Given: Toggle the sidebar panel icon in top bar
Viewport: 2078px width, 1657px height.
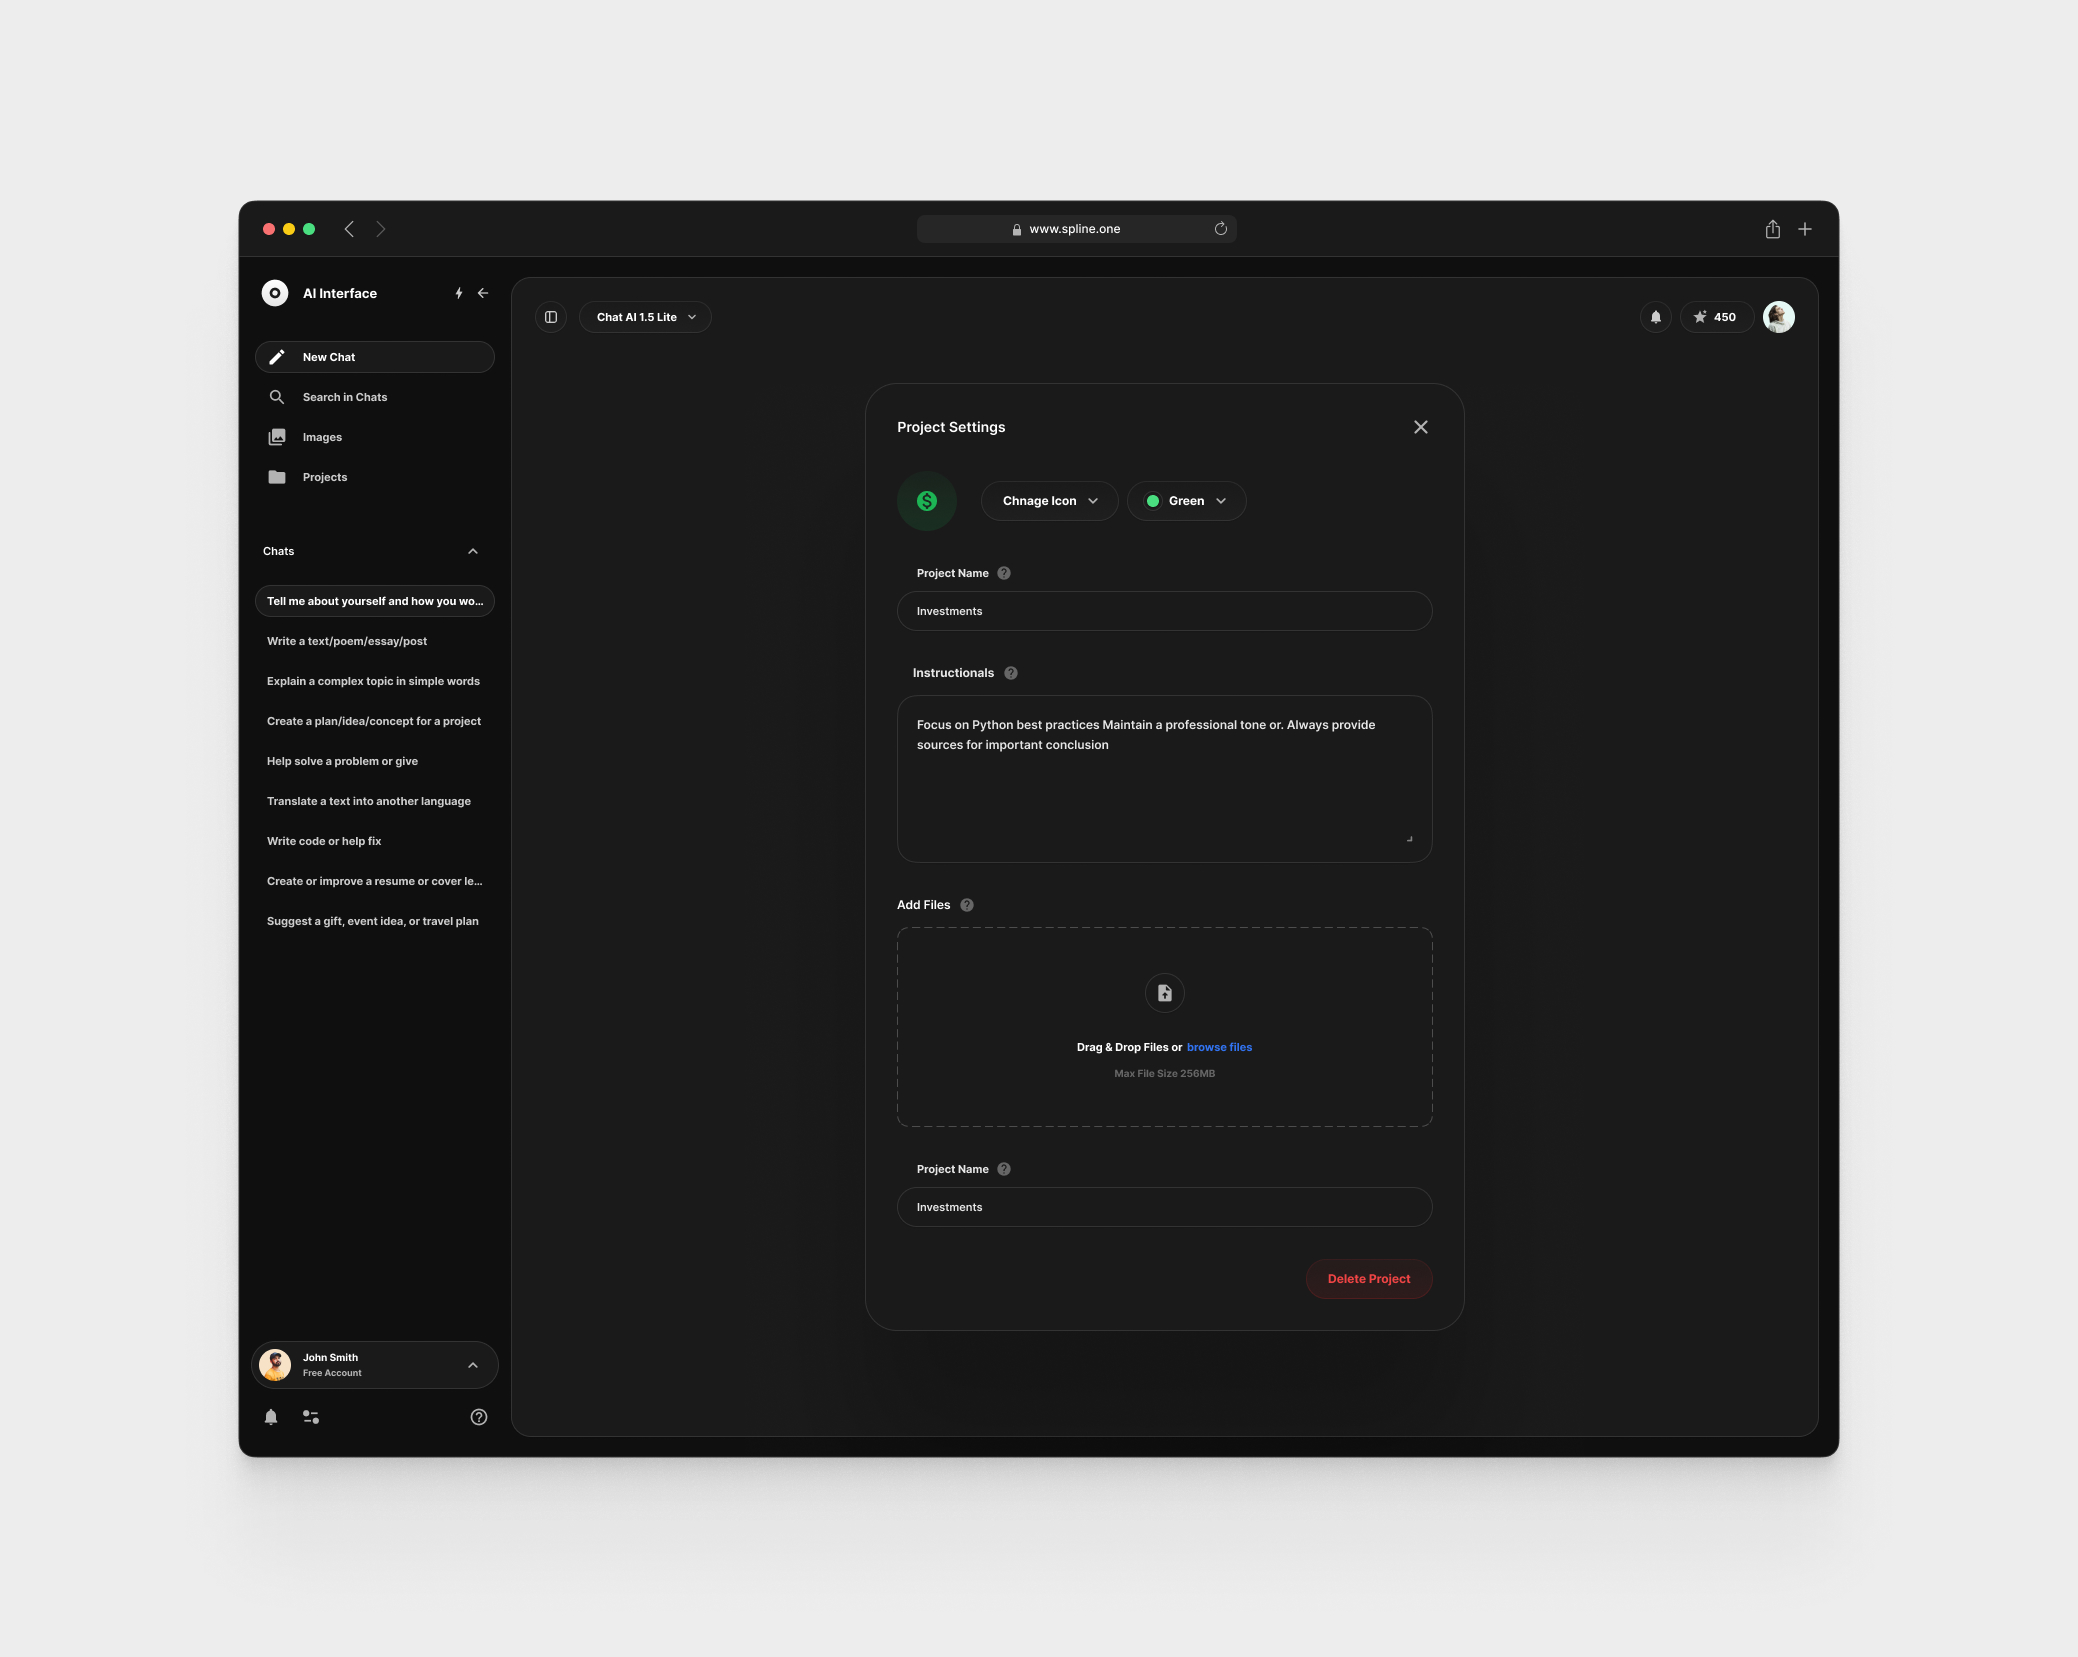Looking at the screenshot, I should click(x=551, y=317).
